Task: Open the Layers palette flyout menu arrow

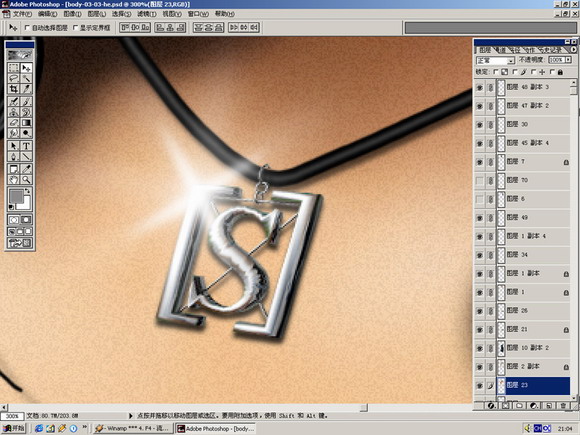Action: click(574, 49)
